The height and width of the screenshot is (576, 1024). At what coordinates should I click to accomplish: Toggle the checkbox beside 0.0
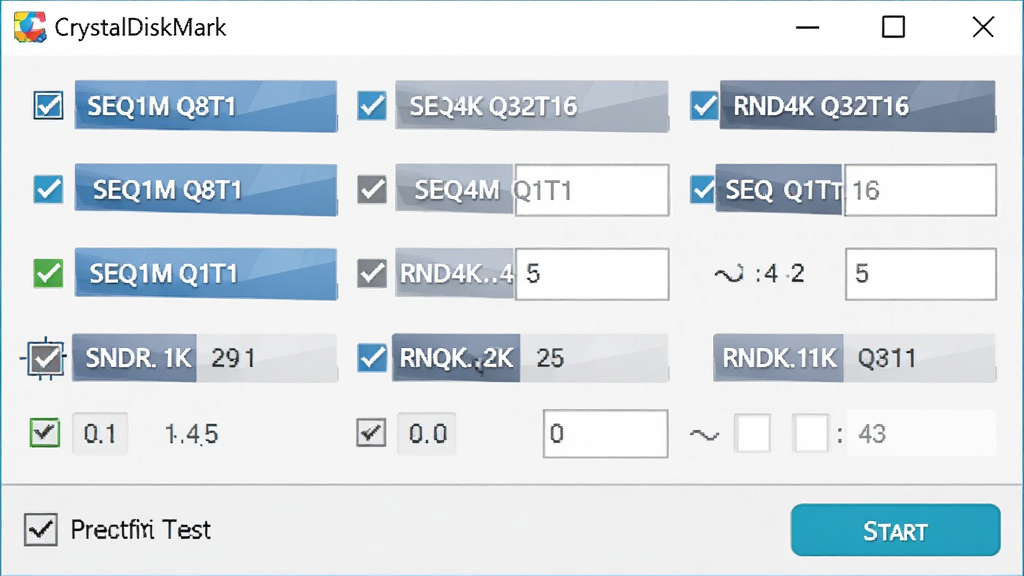point(371,433)
